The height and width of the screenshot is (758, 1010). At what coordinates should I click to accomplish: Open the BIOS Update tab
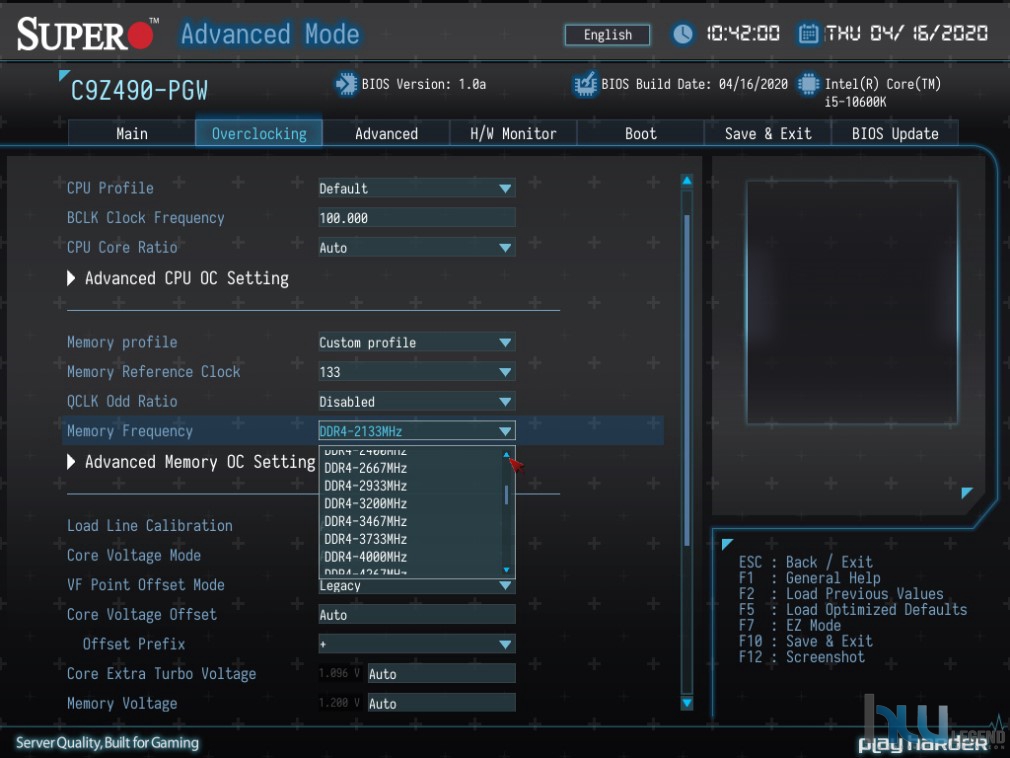tap(895, 133)
